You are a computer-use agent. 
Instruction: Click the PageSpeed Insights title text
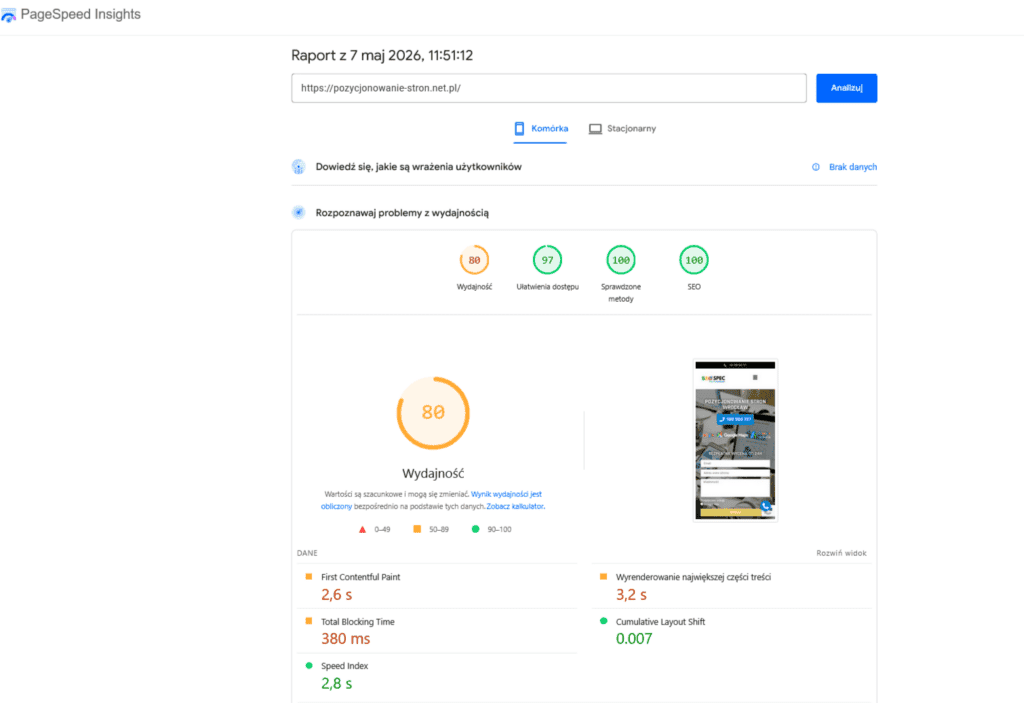pyautogui.click(x=80, y=14)
